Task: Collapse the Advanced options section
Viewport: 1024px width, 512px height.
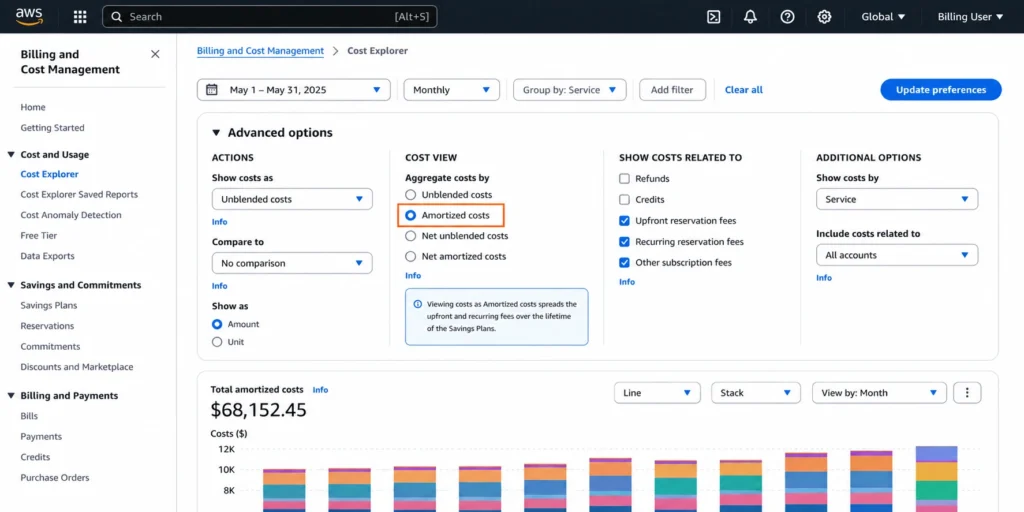Action: point(216,133)
